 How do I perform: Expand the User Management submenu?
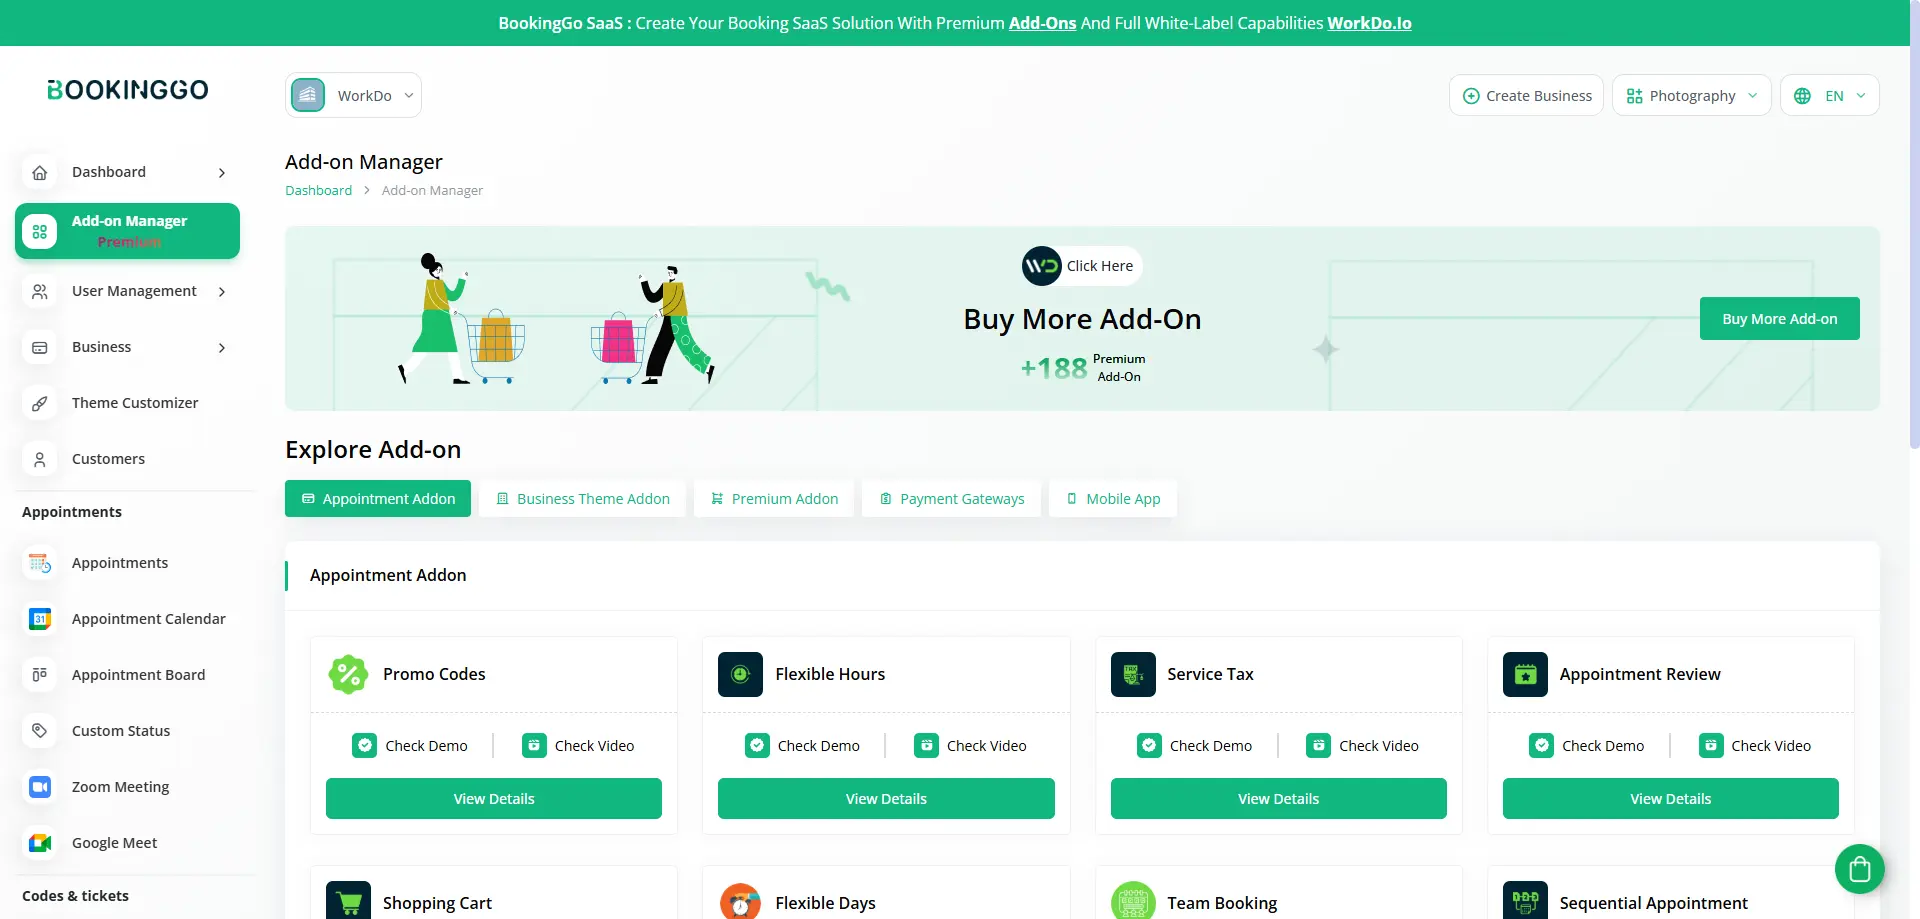click(x=222, y=292)
